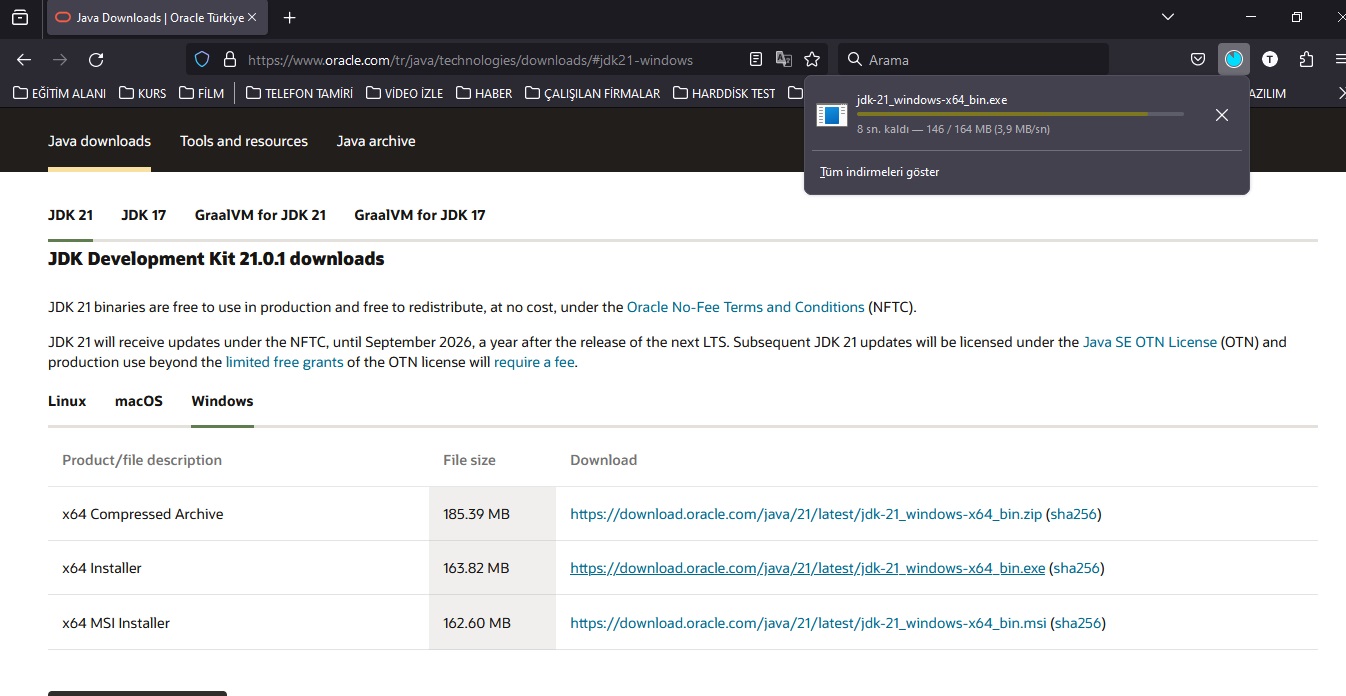Switch to macOS tab
Screen dimensions: 1346x696
139,401
